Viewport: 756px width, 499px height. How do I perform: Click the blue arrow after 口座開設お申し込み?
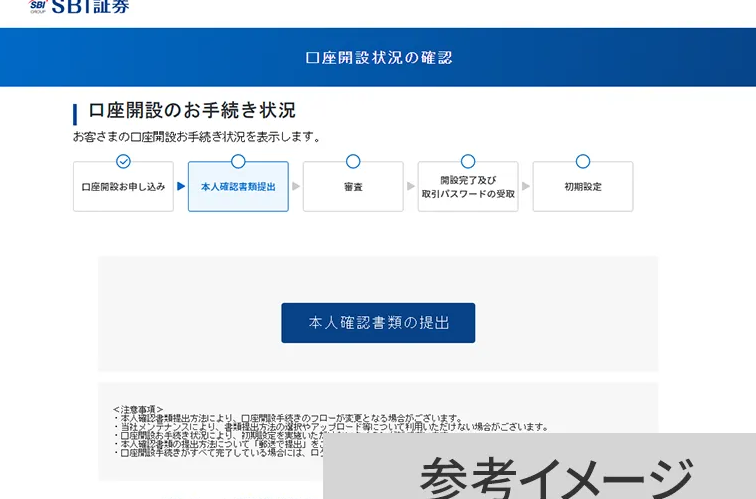pyautogui.click(x=181, y=186)
